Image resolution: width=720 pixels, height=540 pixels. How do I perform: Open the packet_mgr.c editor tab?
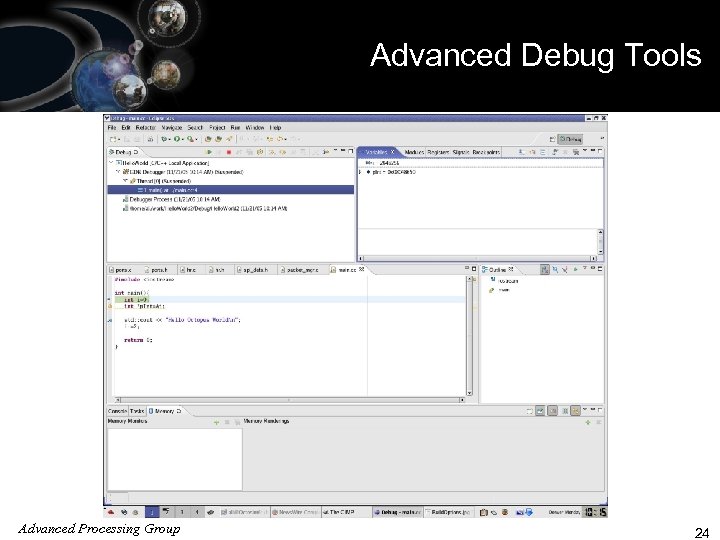tap(299, 270)
